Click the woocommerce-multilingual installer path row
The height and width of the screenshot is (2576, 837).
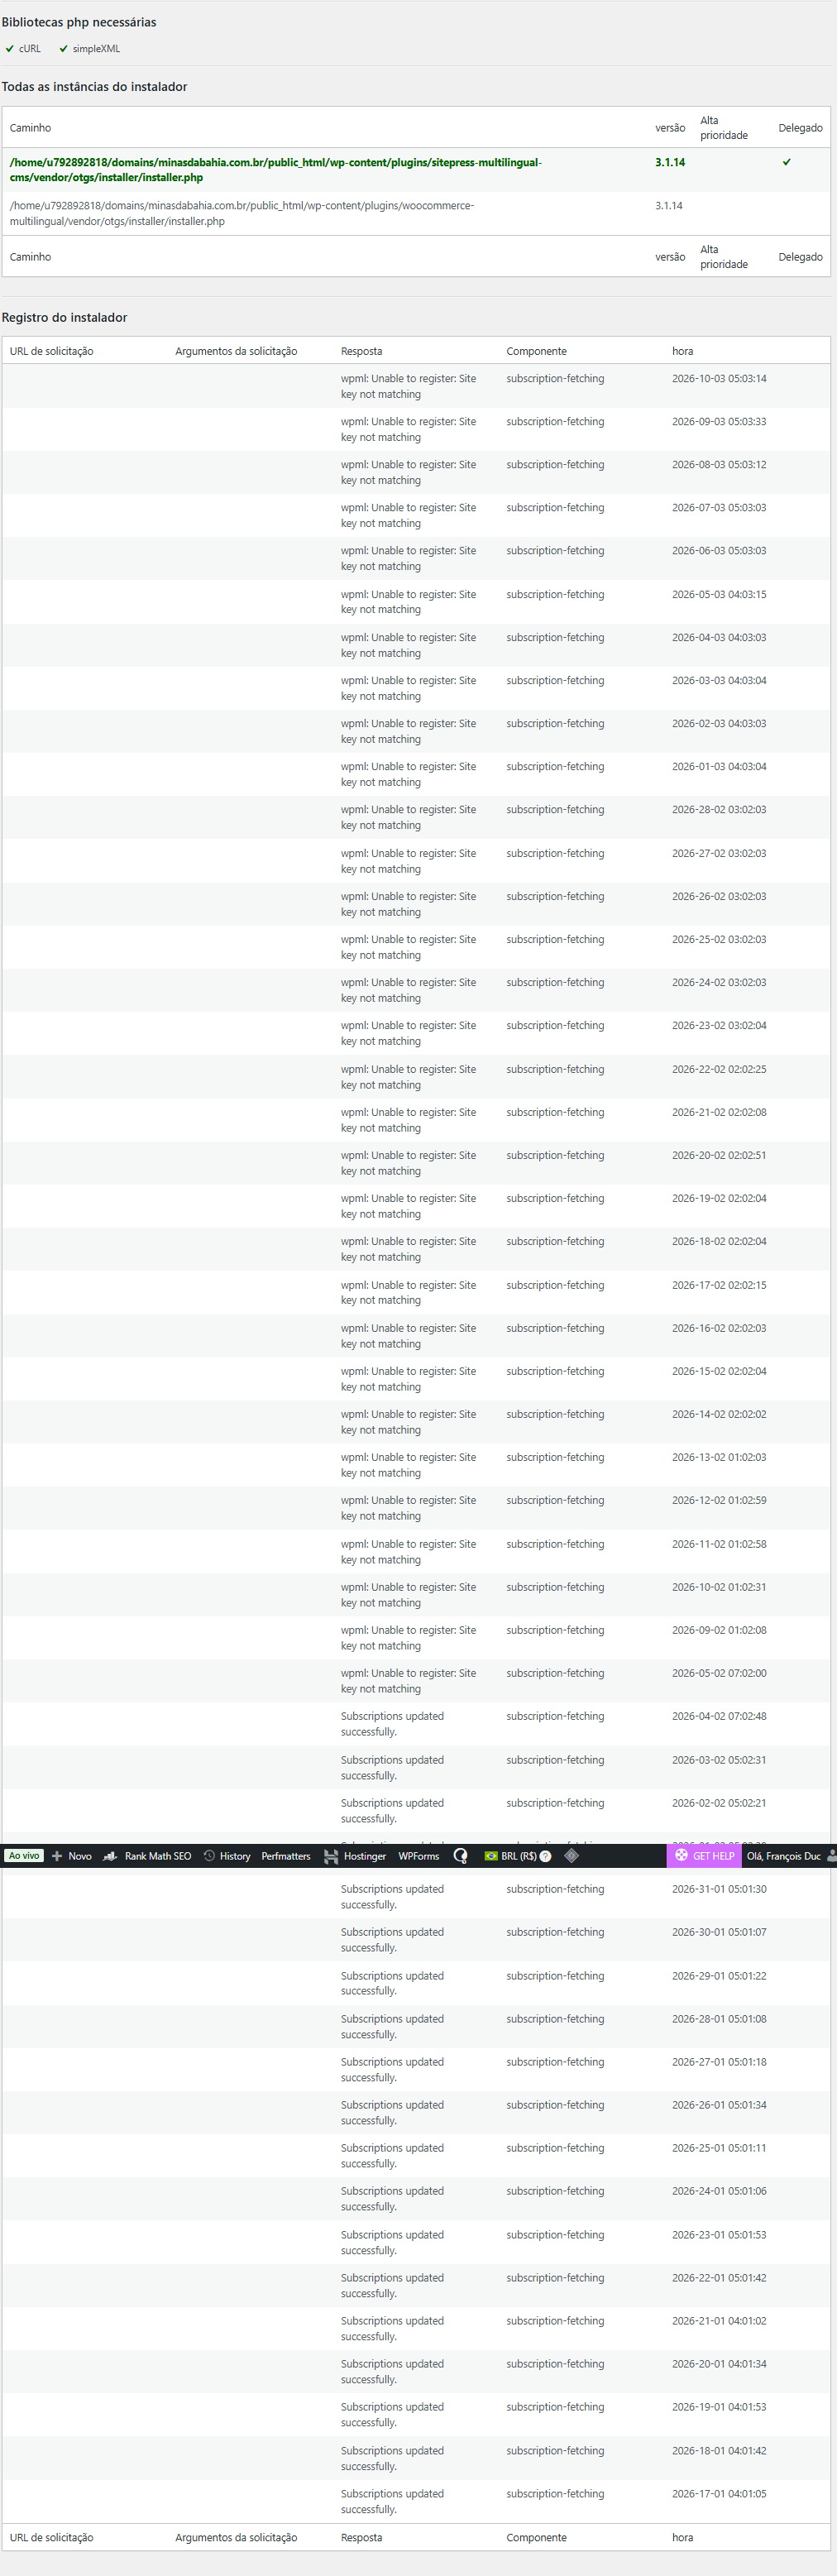242,213
